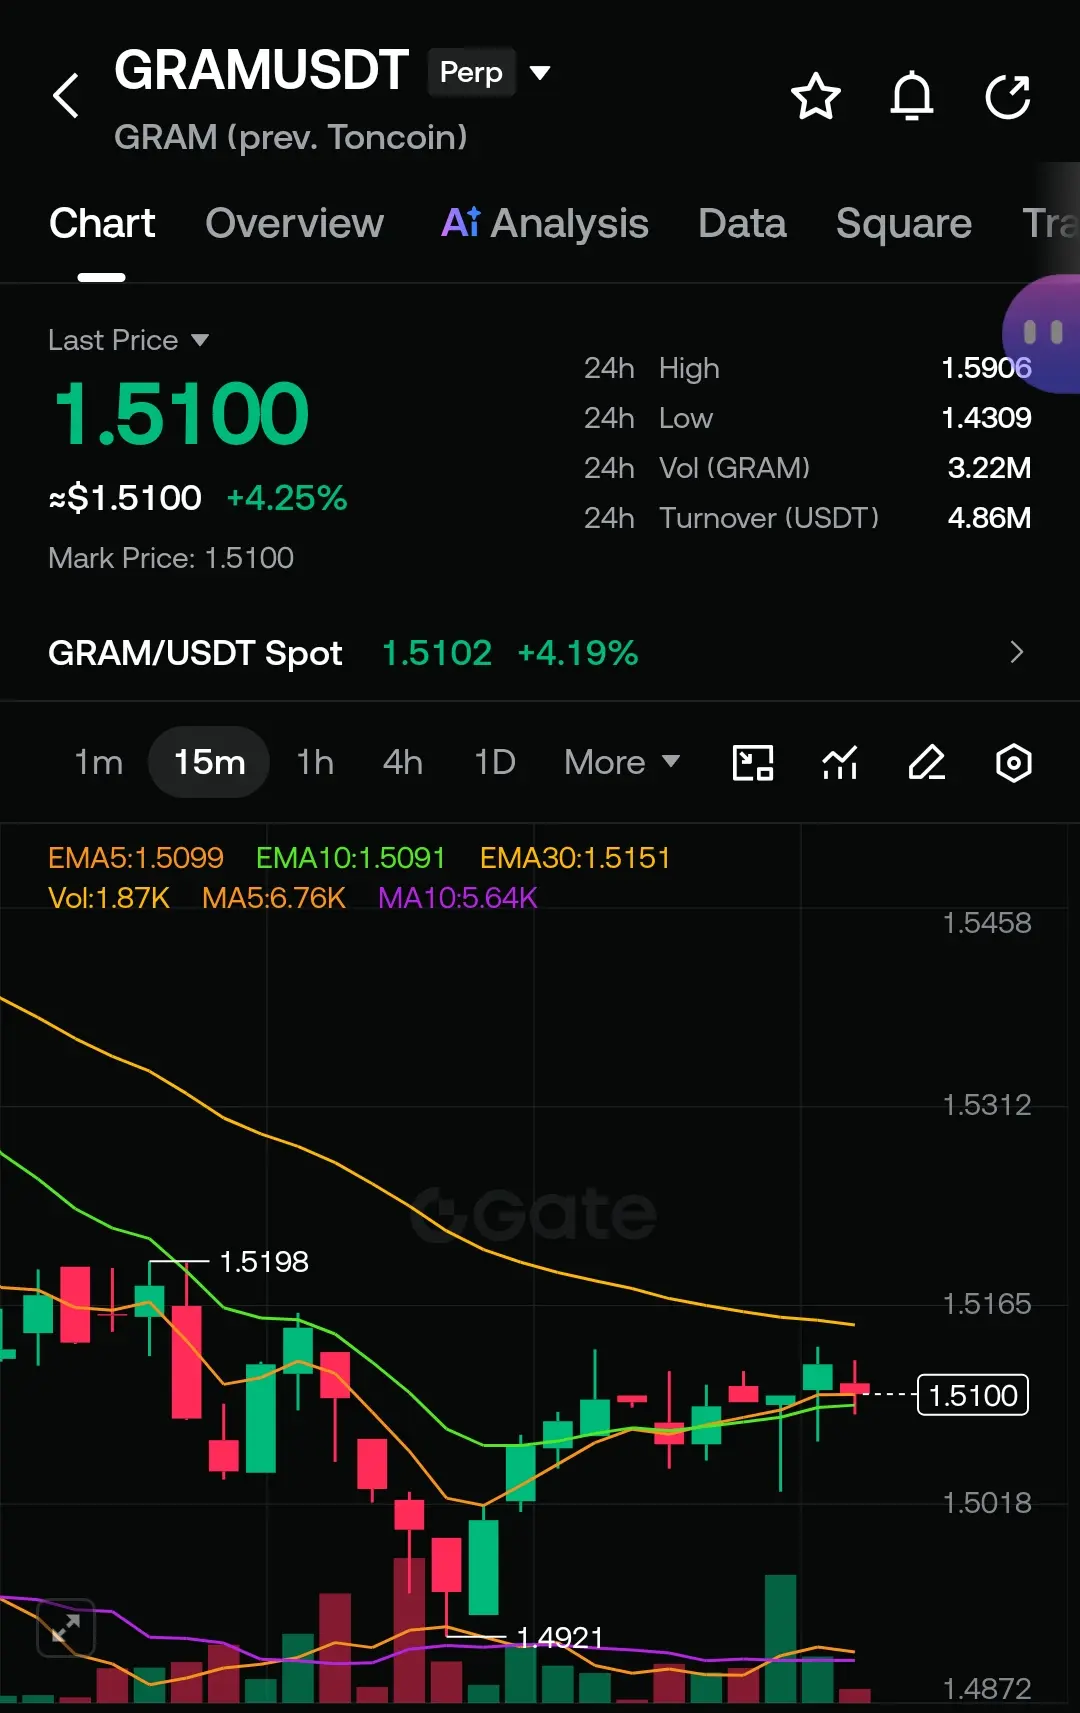Tap the chevron on Spot row

click(x=1017, y=652)
